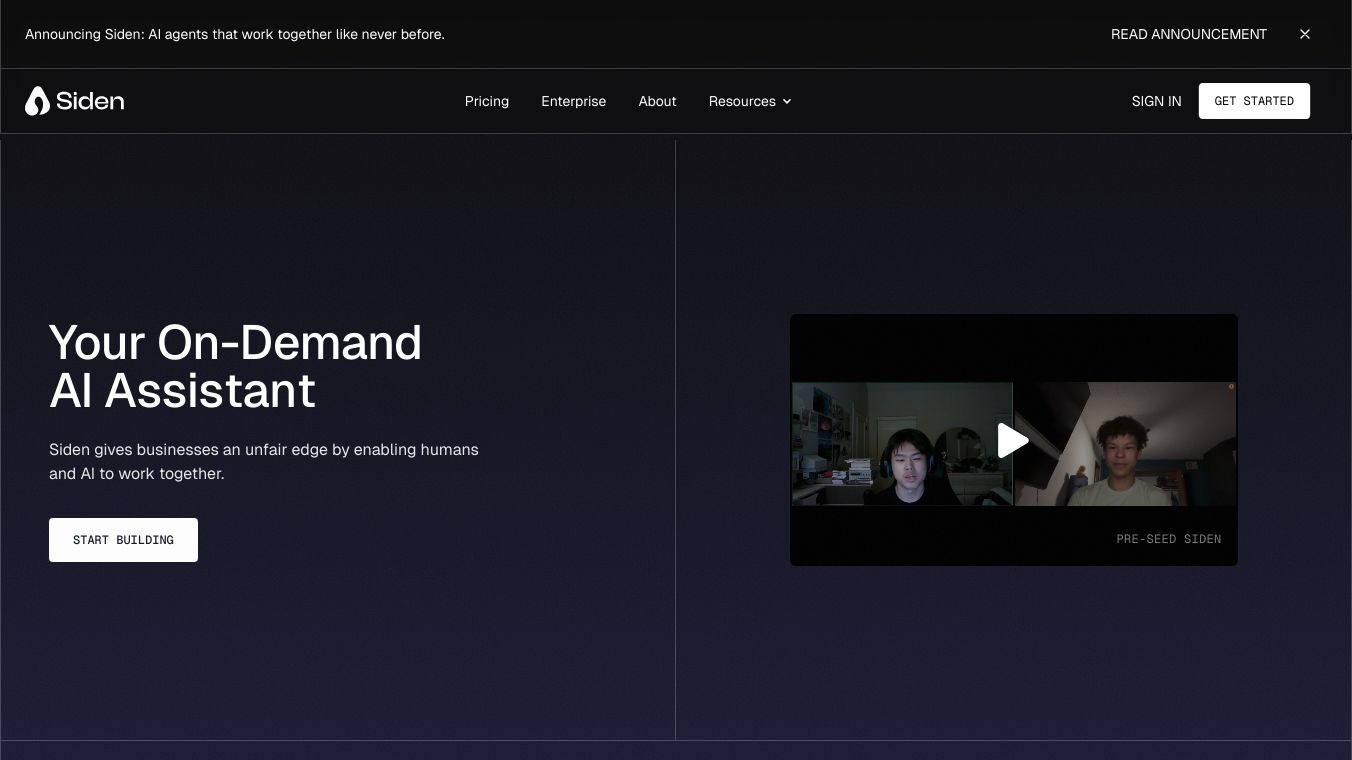Click the Start Building button
Image resolution: width=1352 pixels, height=760 pixels.
[123, 540]
